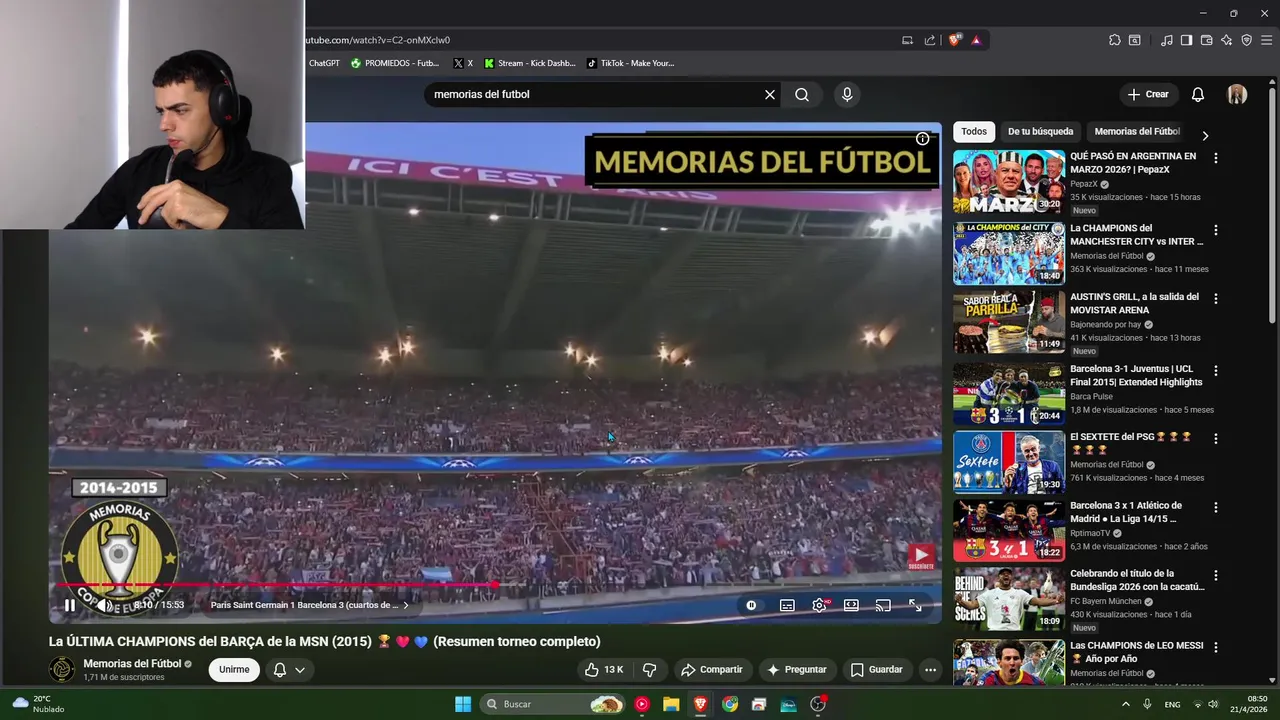Open options for 'La CHAMPIONS del MANCHESTER CITY' video
The image size is (1280, 720).
tap(1216, 230)
